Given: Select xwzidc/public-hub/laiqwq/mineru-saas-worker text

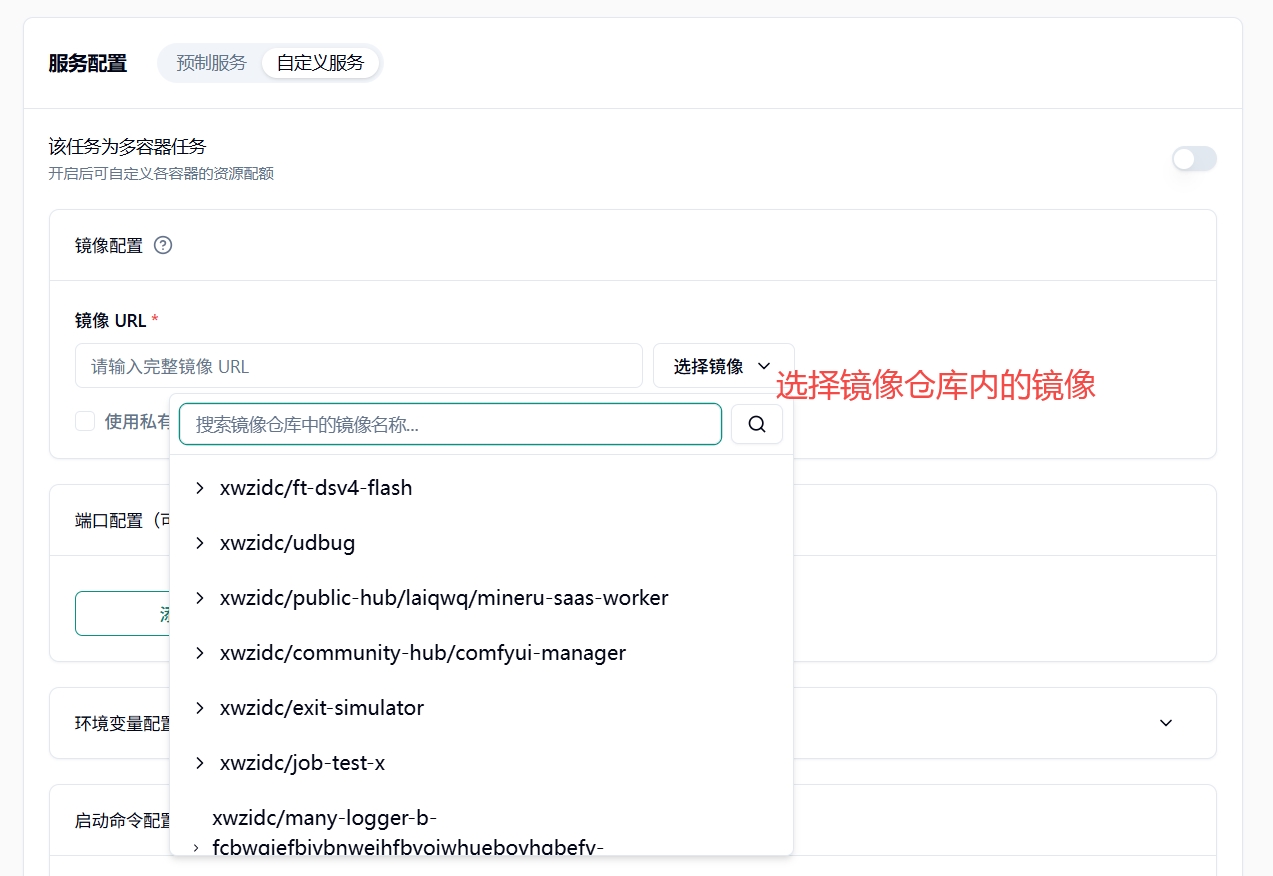Looking at the screenshot, I should (x=444, y=598).
